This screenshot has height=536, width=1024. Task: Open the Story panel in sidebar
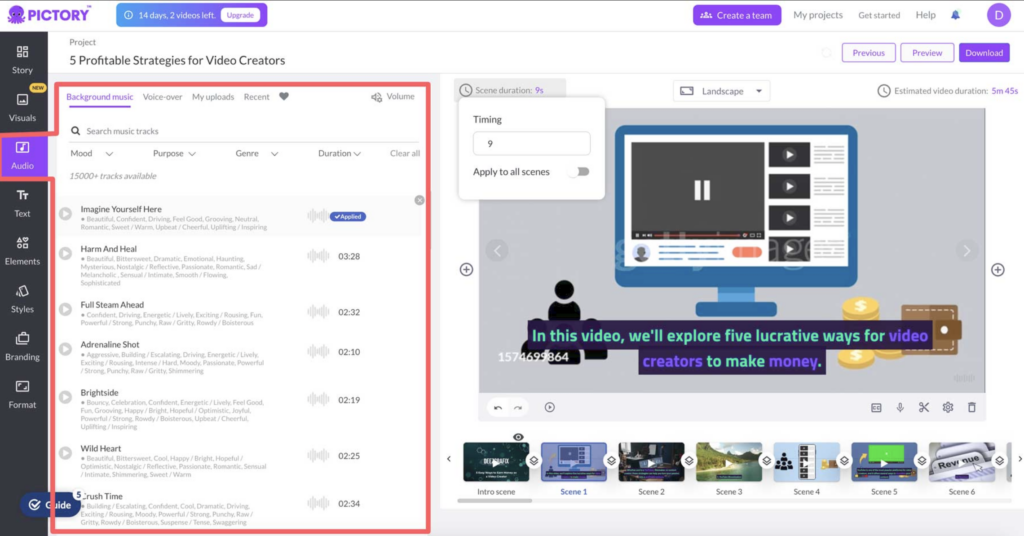[22, 59]
